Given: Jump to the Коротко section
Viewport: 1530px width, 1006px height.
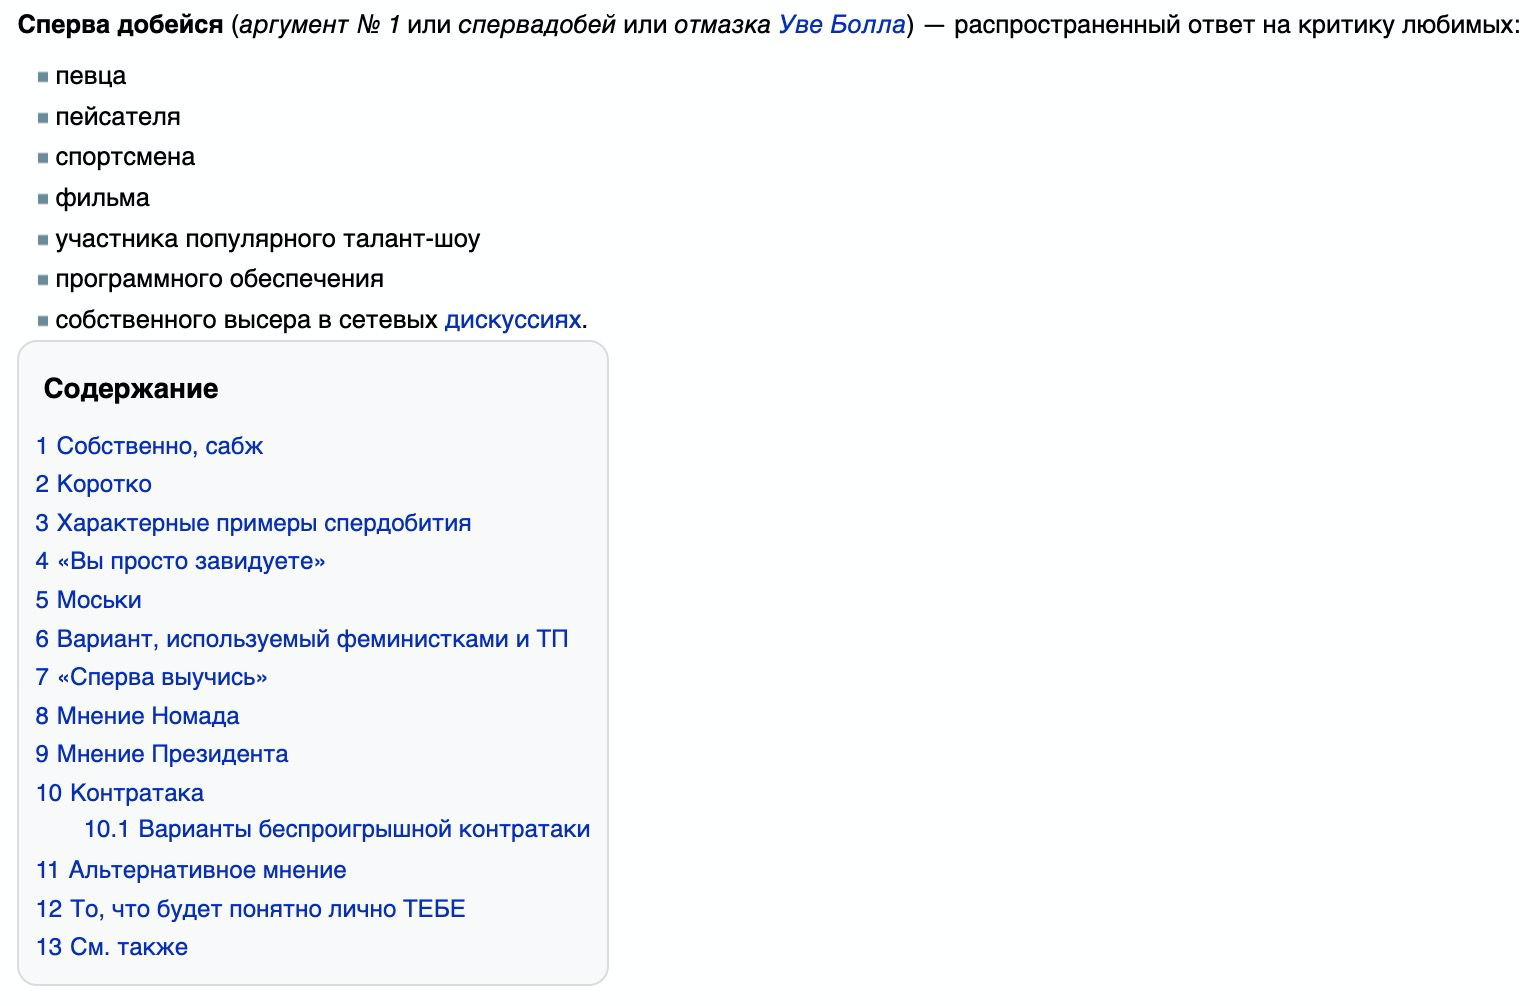Looking at the screenshot, I should (x=94, y=484).
